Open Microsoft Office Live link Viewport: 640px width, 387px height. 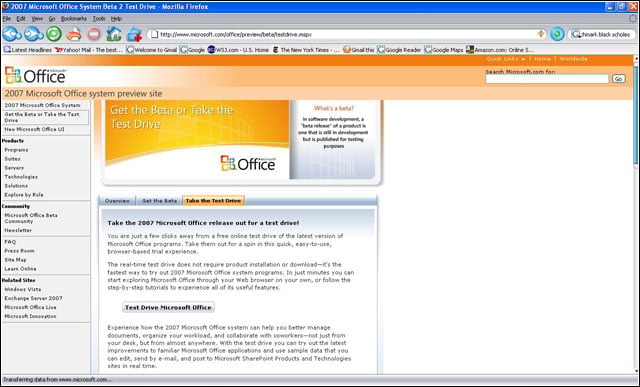tap(30, 307)
